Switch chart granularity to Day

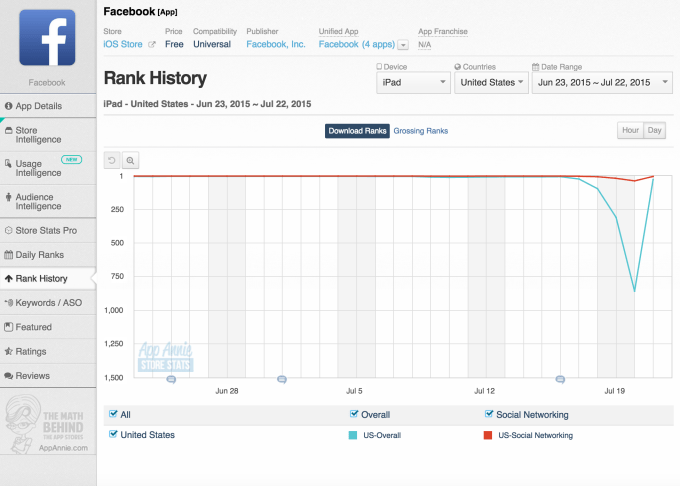[654, 130]
